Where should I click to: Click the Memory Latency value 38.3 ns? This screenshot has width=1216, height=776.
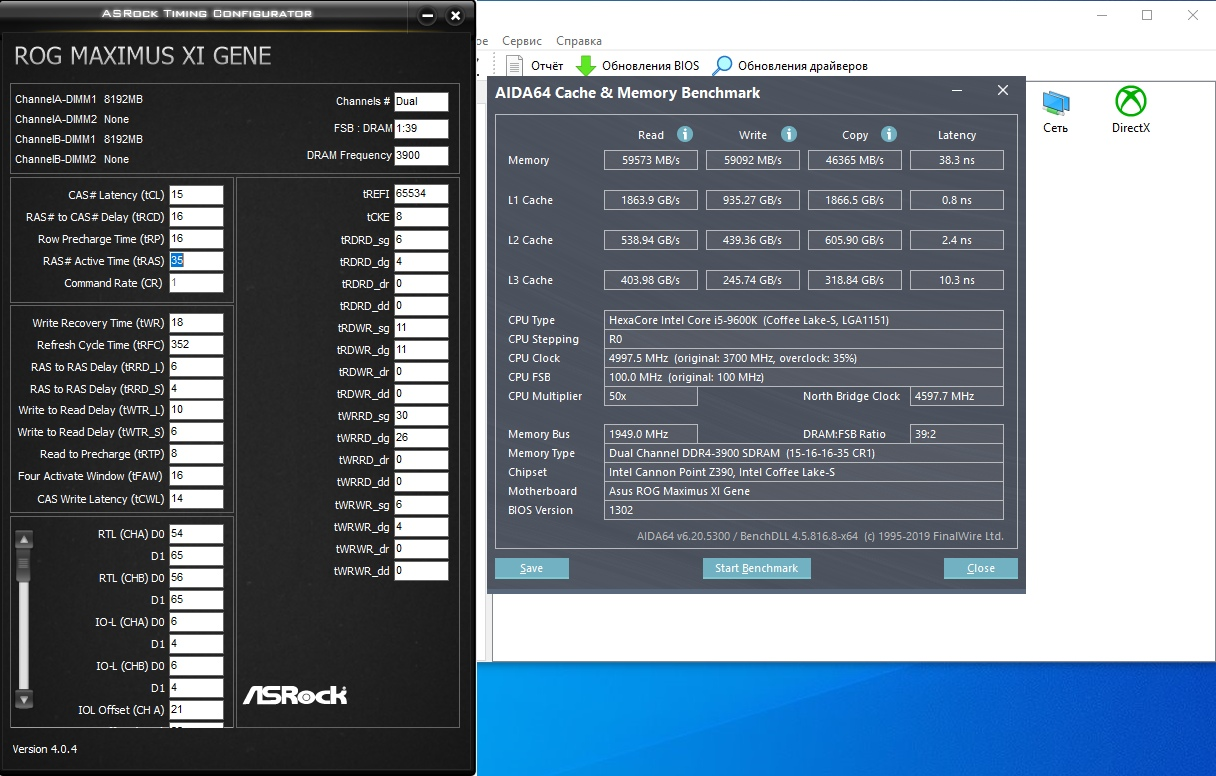957,160
